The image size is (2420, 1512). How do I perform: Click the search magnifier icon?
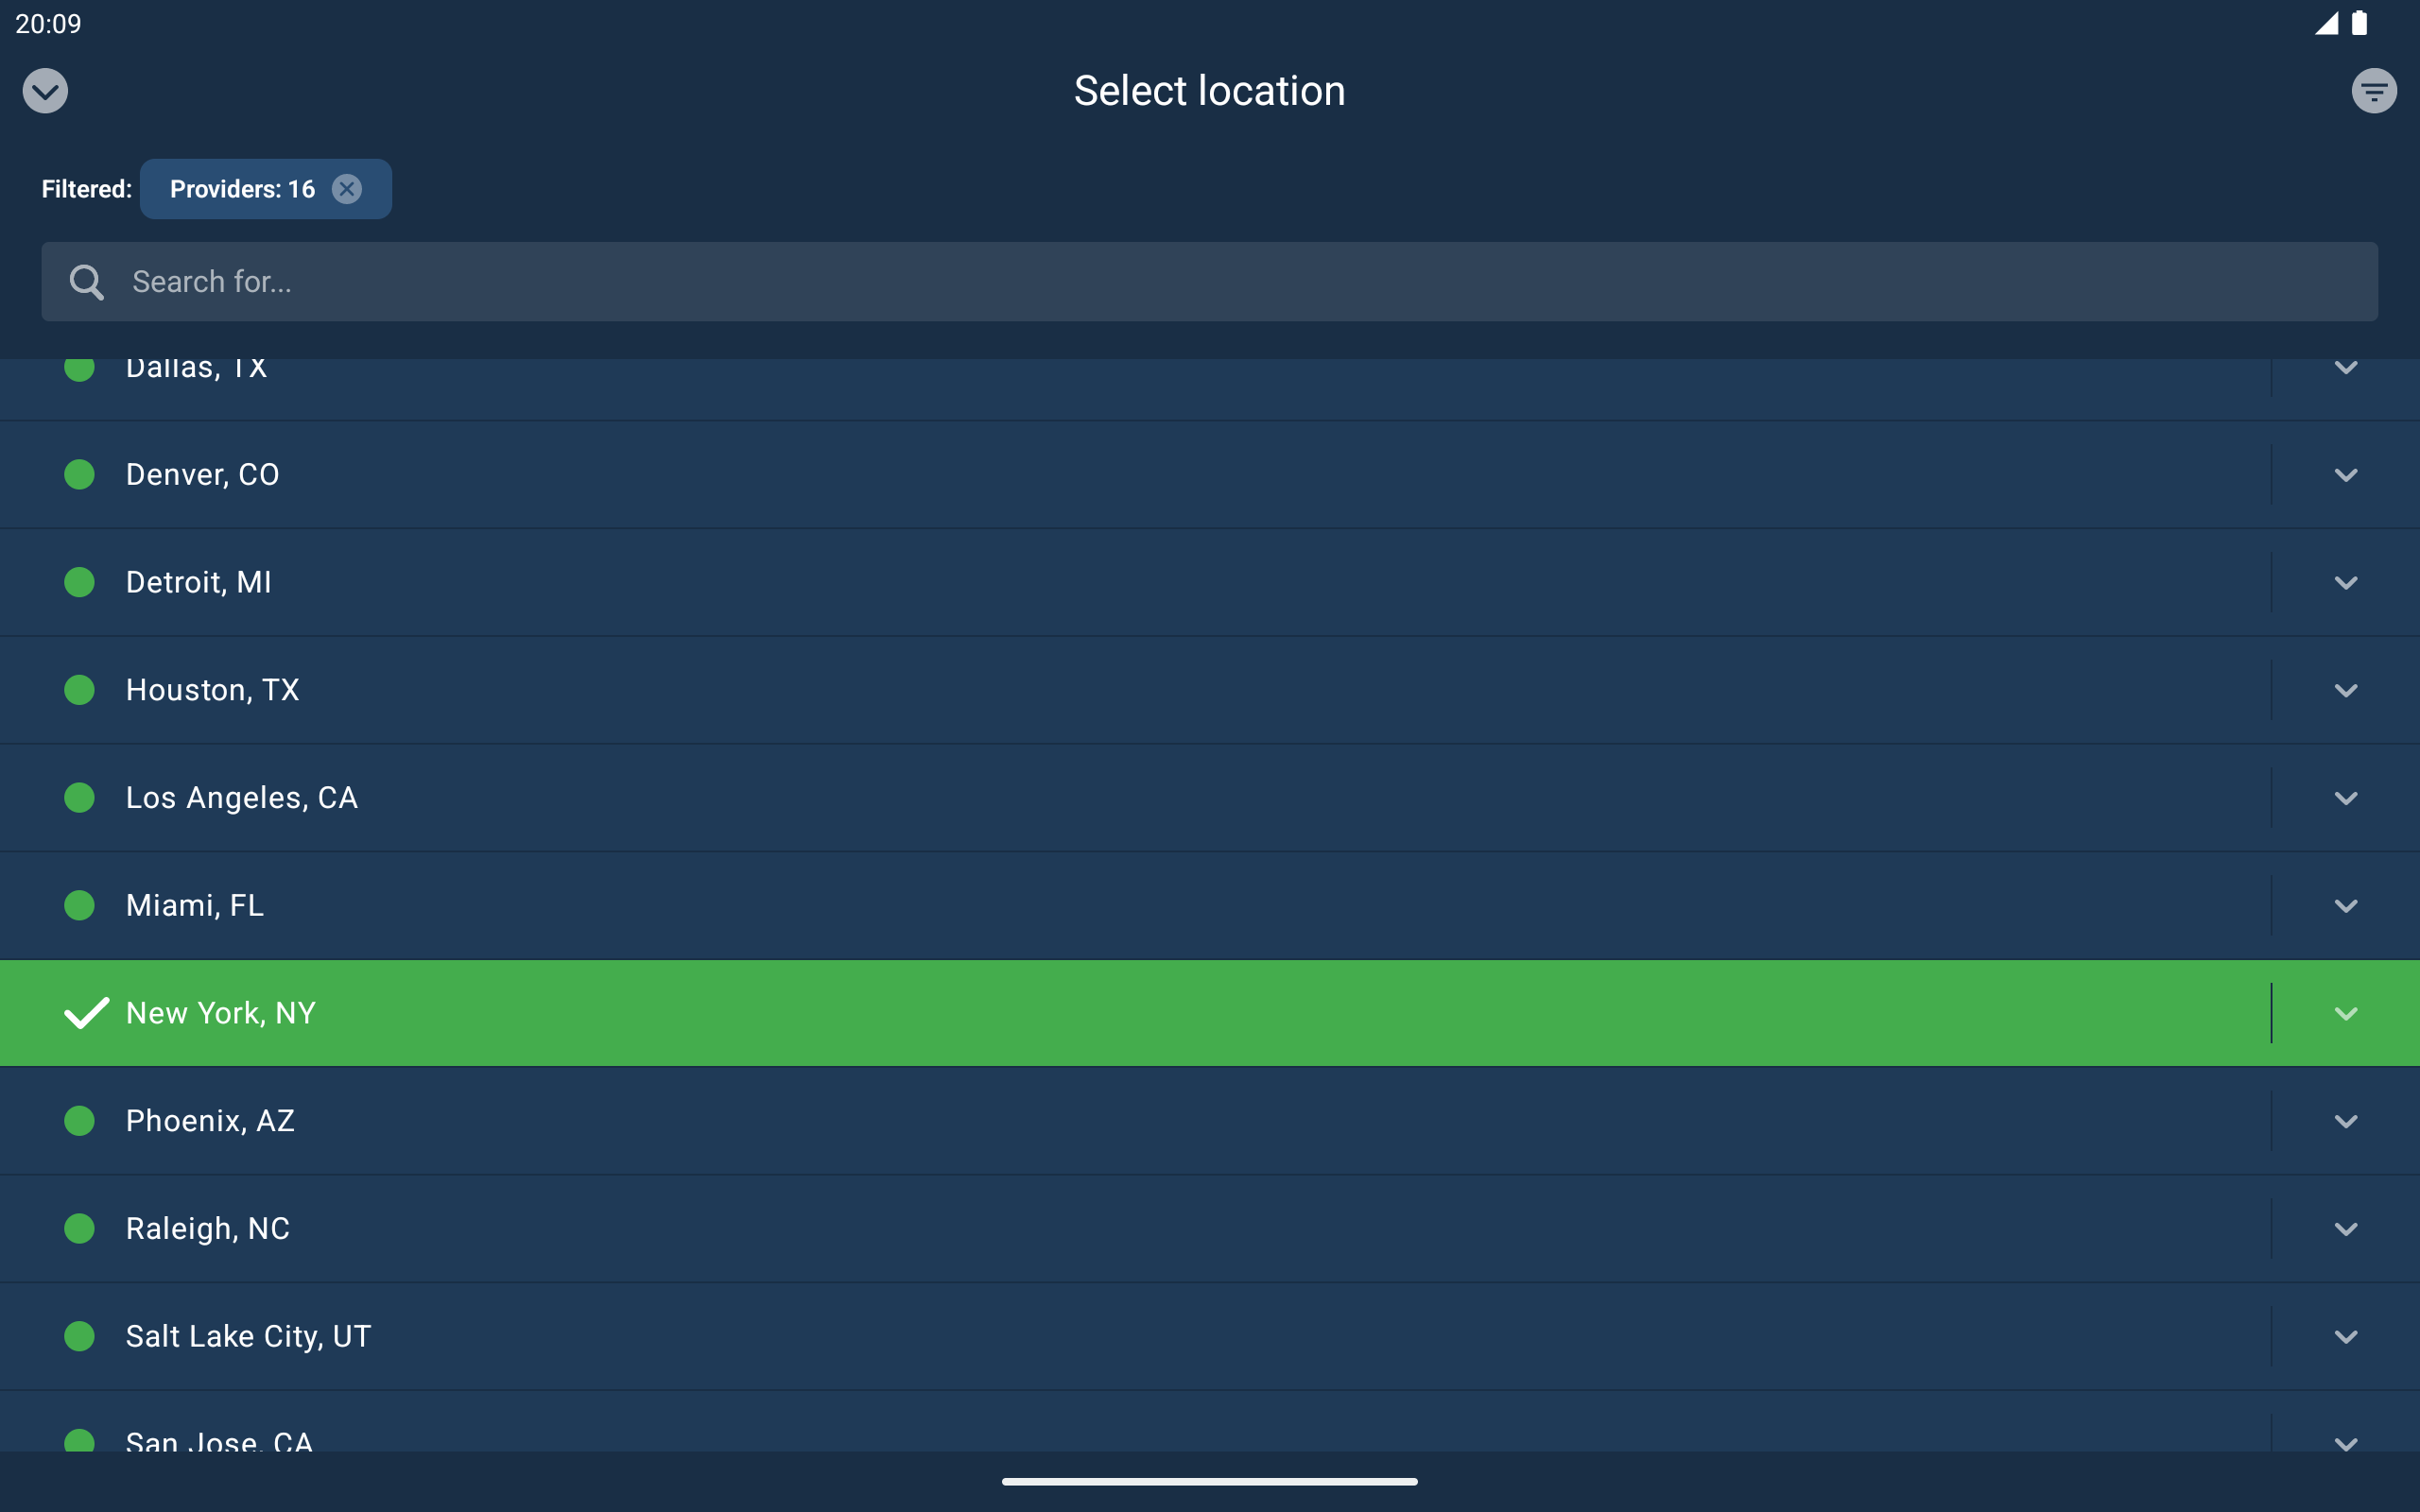(87, 281)
